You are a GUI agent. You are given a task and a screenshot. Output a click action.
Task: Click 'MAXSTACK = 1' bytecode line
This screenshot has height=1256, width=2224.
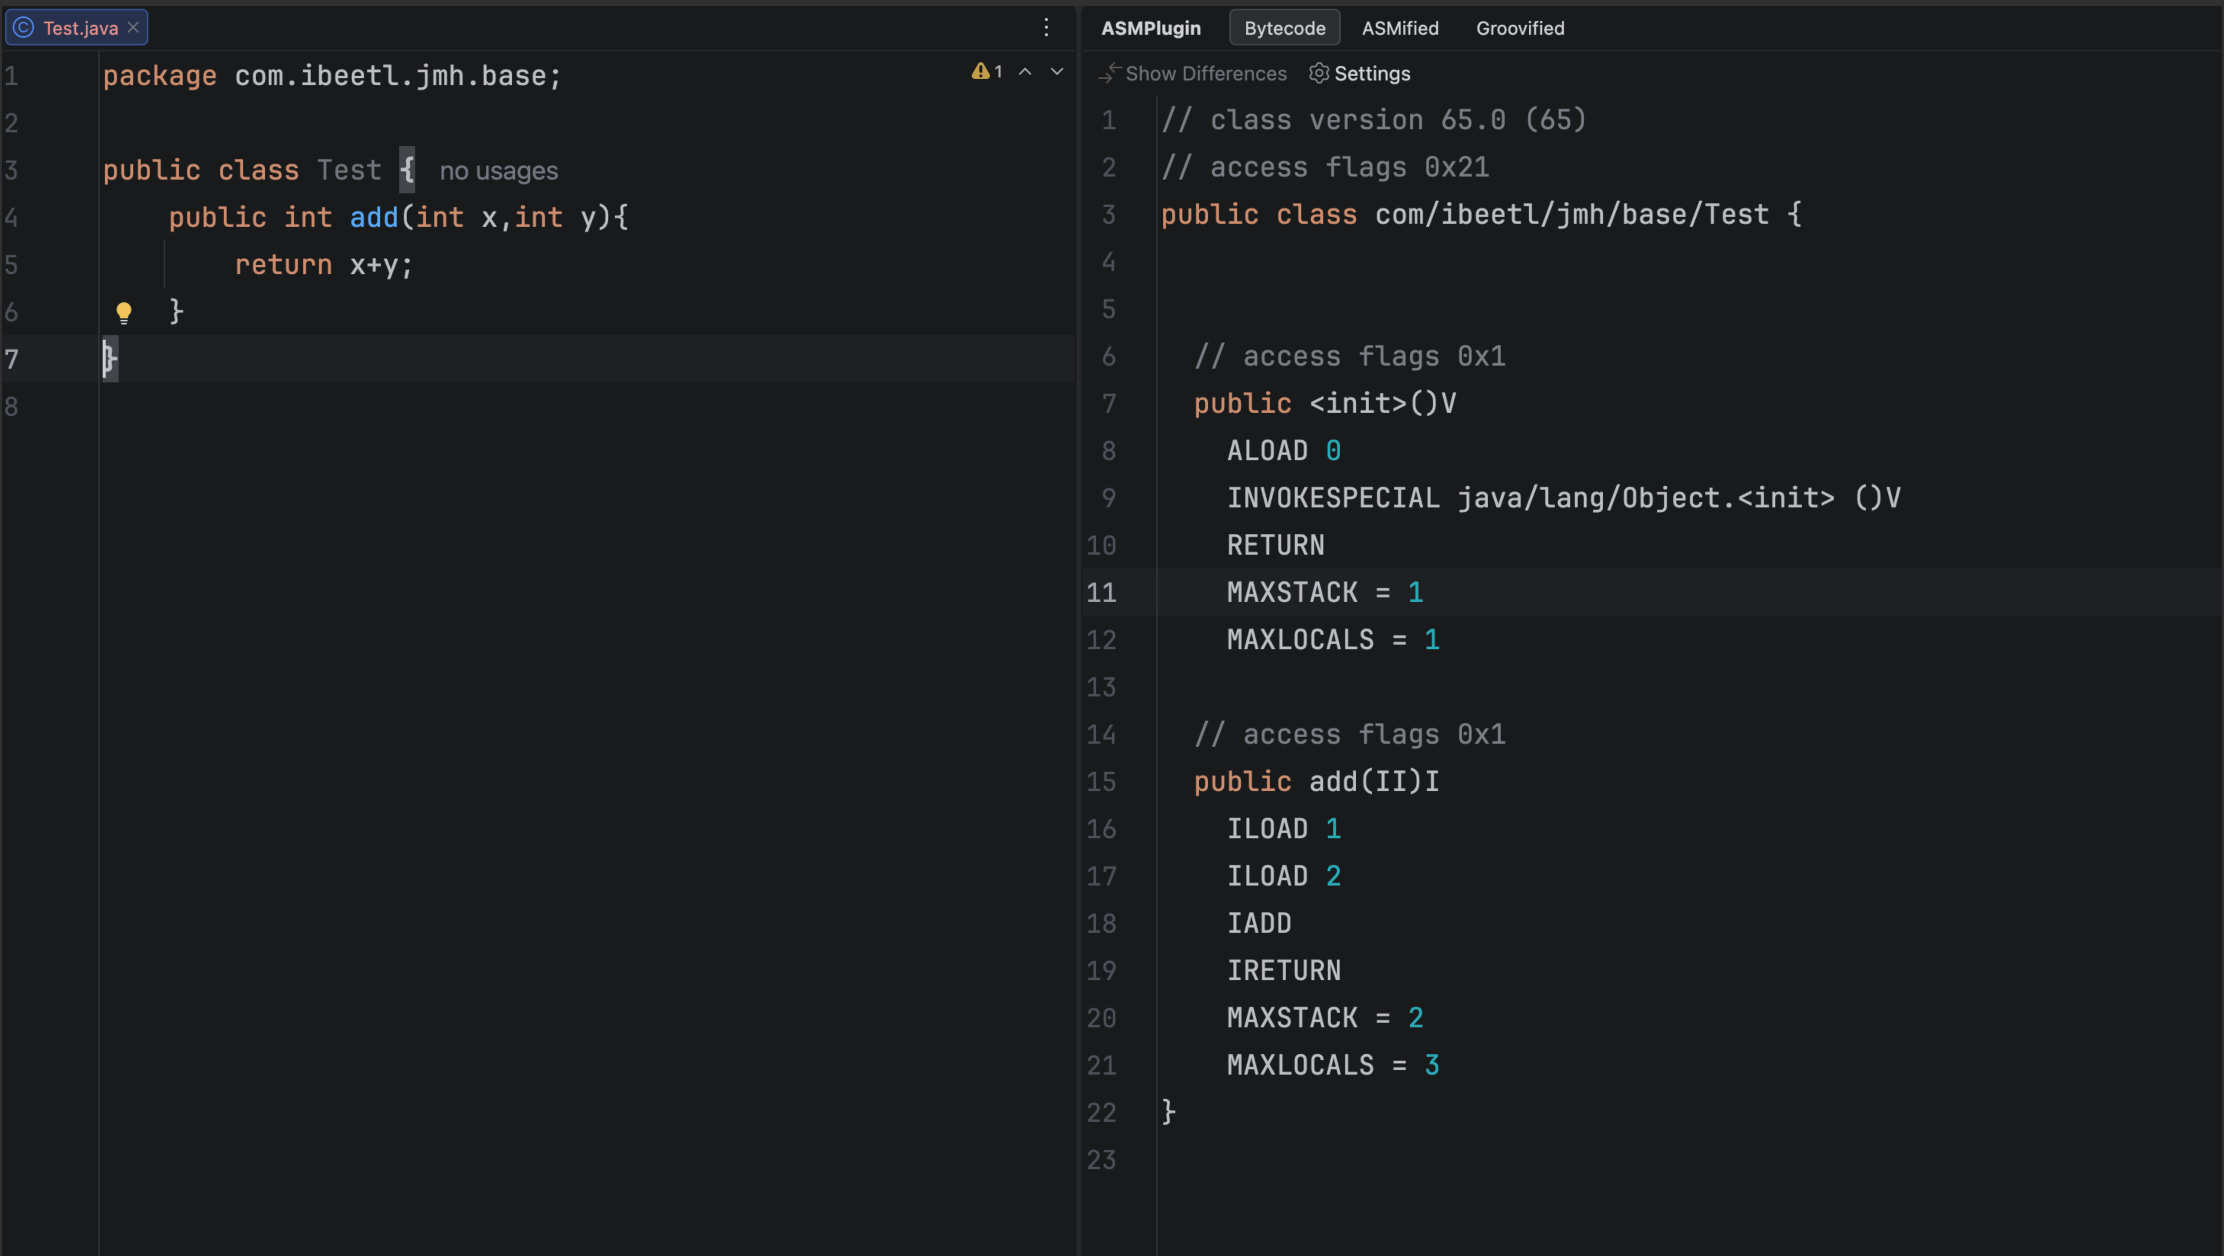click(1325, 592)
